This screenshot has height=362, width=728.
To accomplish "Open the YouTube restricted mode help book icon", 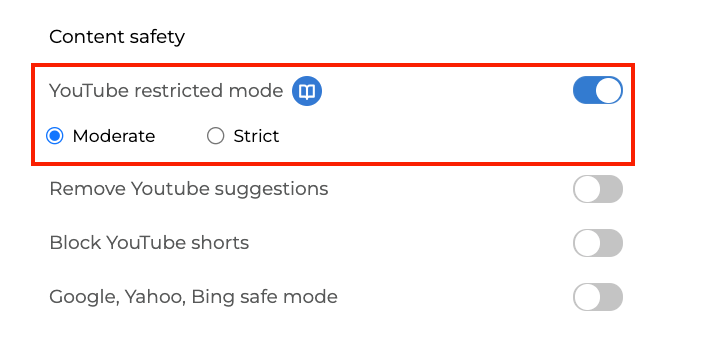I will point(306,91).
